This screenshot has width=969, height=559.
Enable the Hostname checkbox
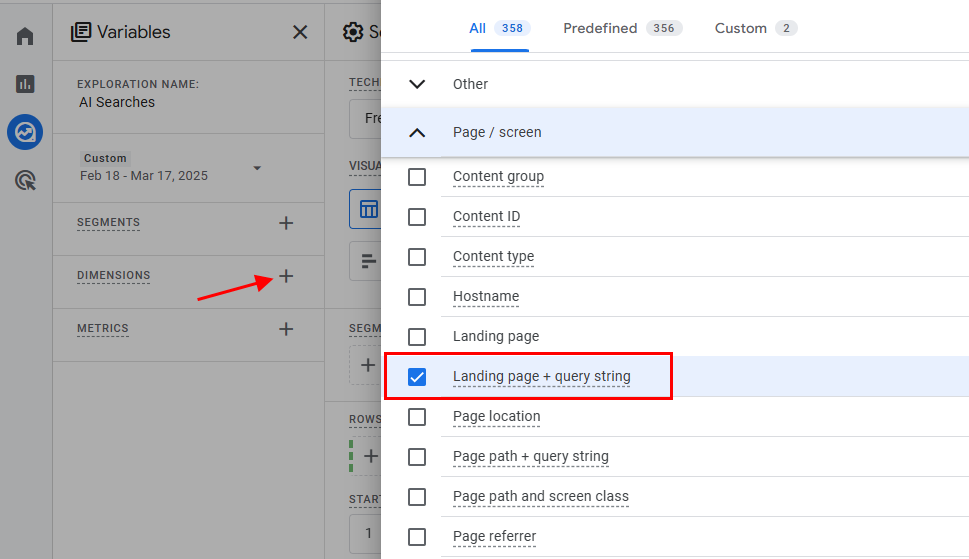[417, 297]
